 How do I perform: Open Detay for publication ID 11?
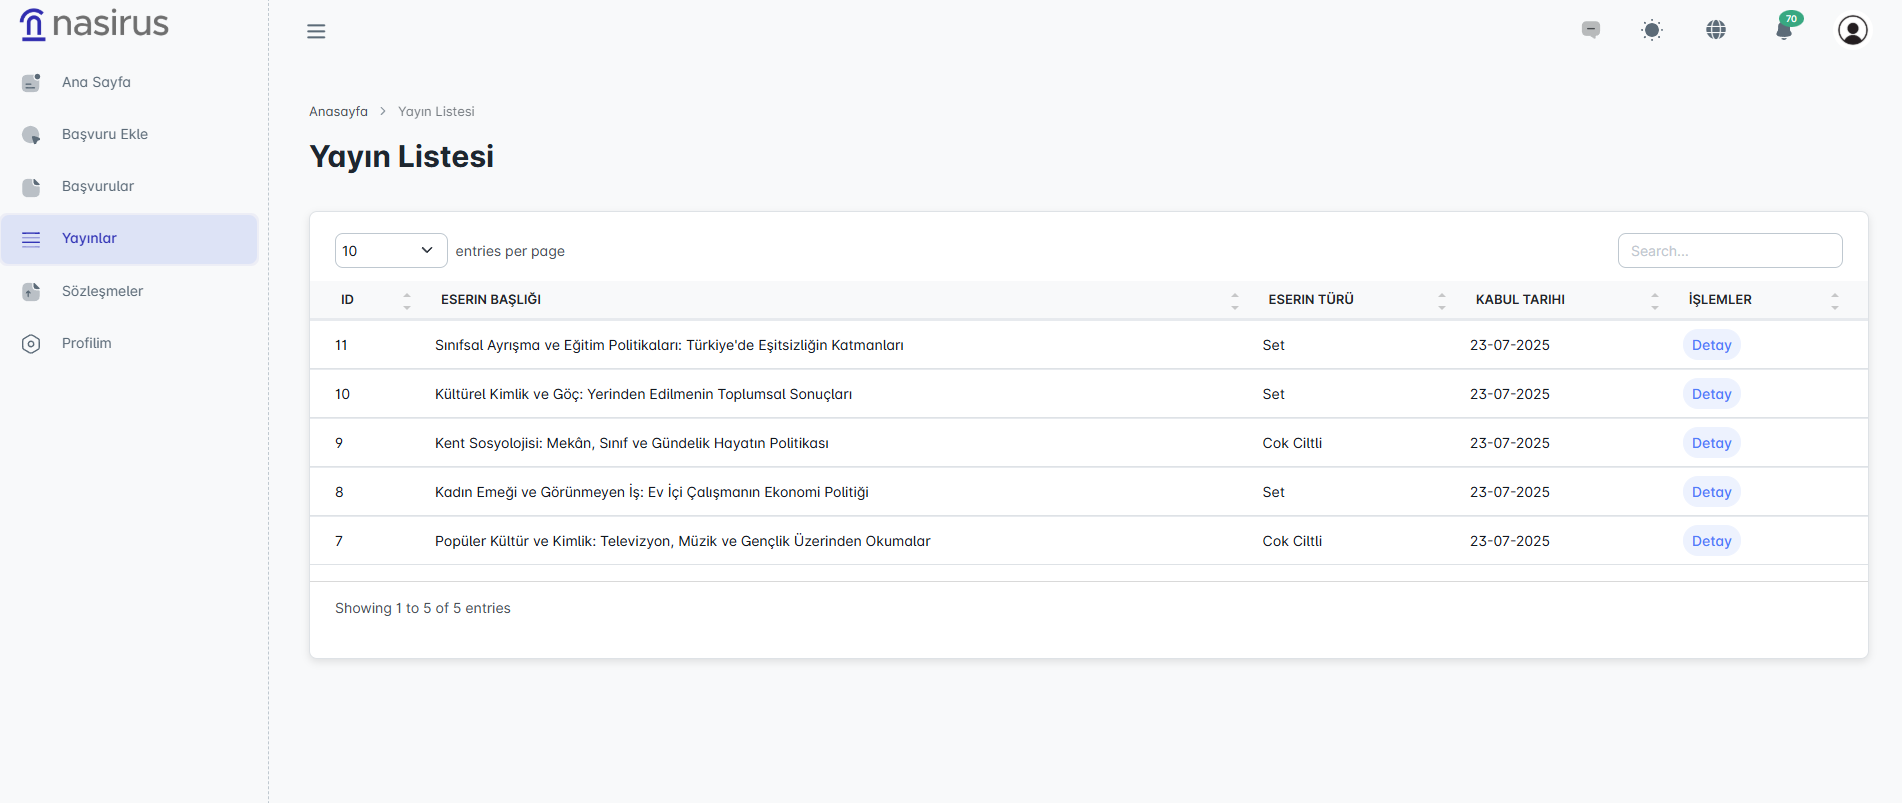pos(1711,345)
